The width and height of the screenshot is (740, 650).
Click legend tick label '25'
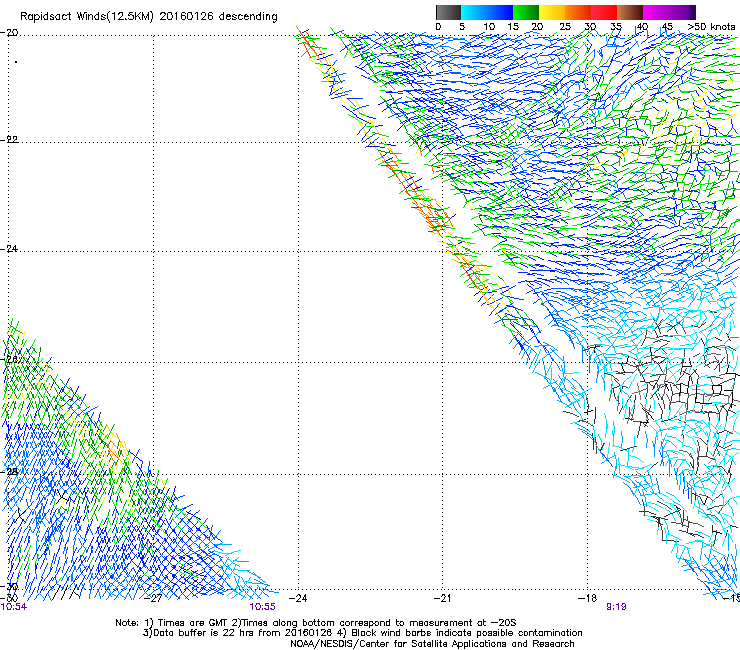coord(564,27)
